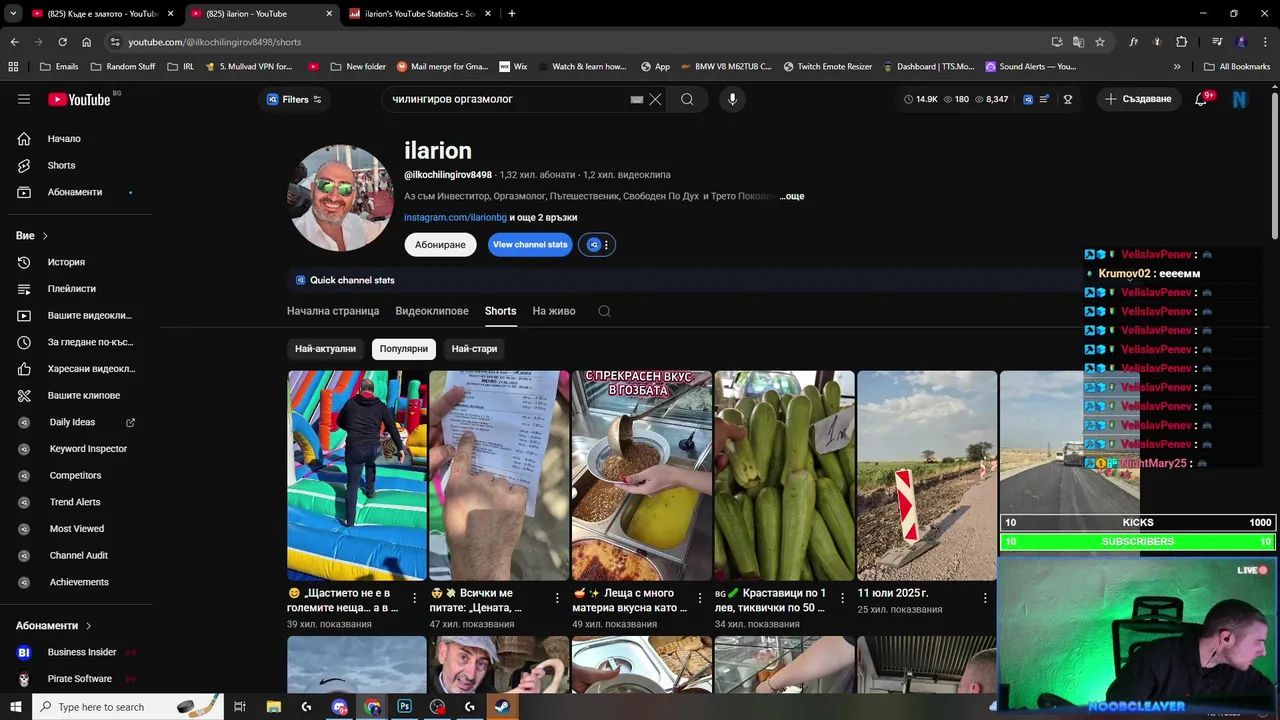Bookmark this page with star icon
The image size is (1280, 720).
coord(1100,42)
